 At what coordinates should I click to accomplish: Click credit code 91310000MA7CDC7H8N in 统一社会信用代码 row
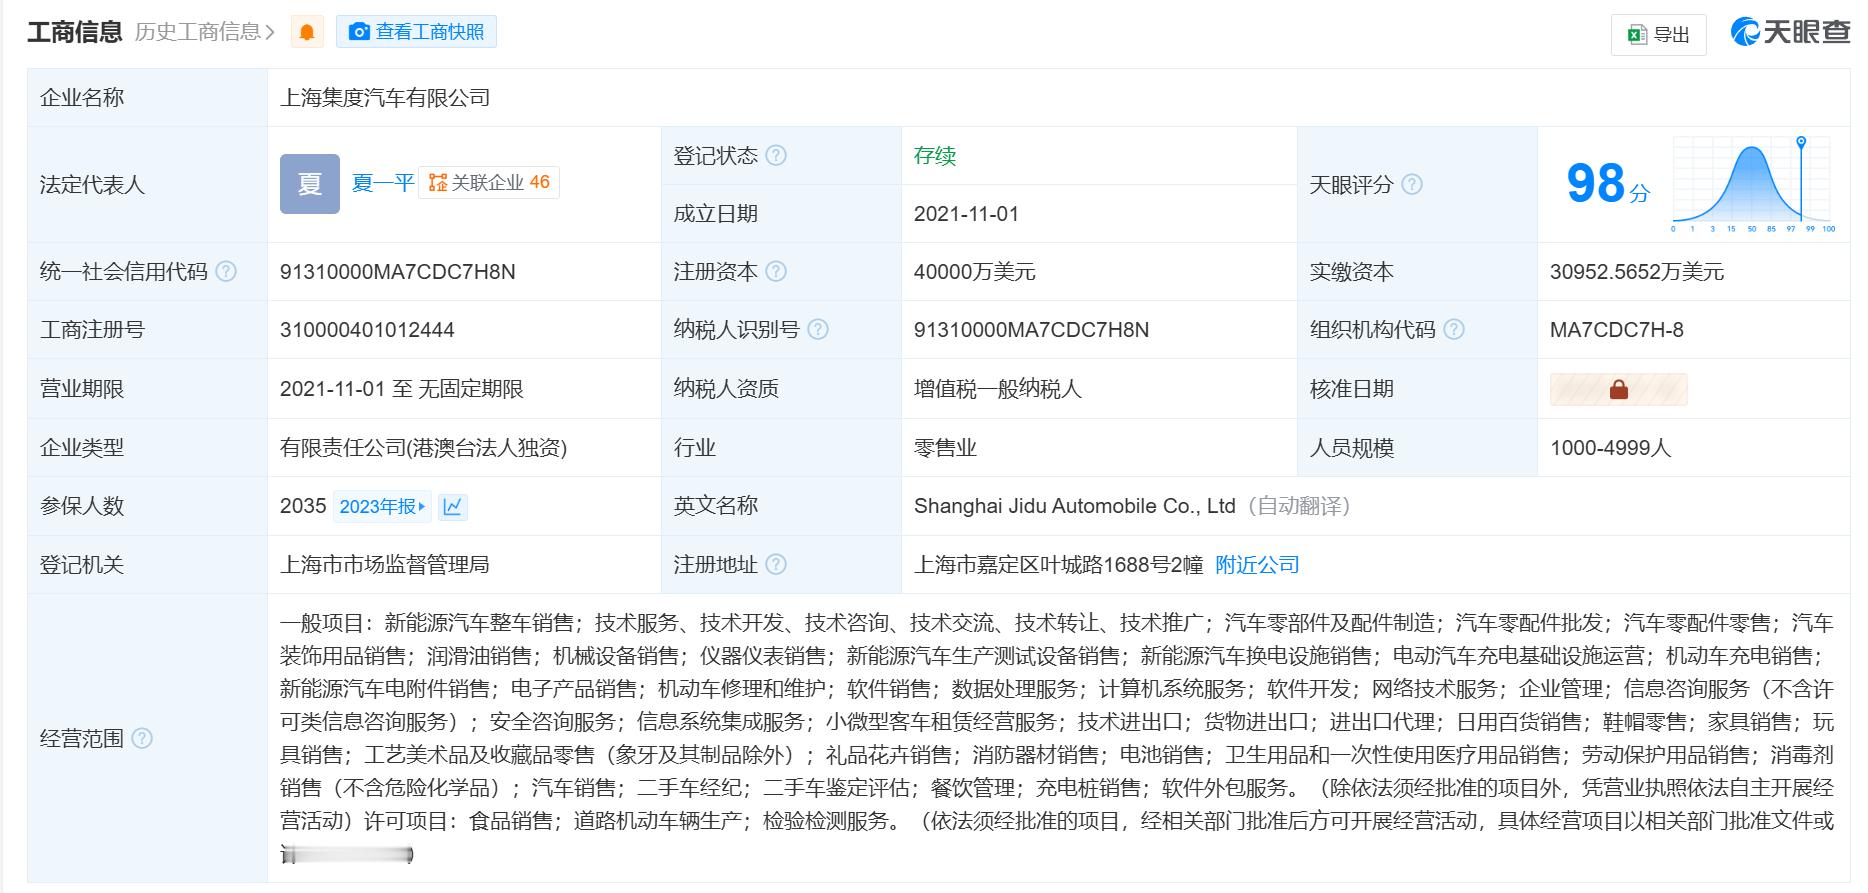(x=398, y=271)
